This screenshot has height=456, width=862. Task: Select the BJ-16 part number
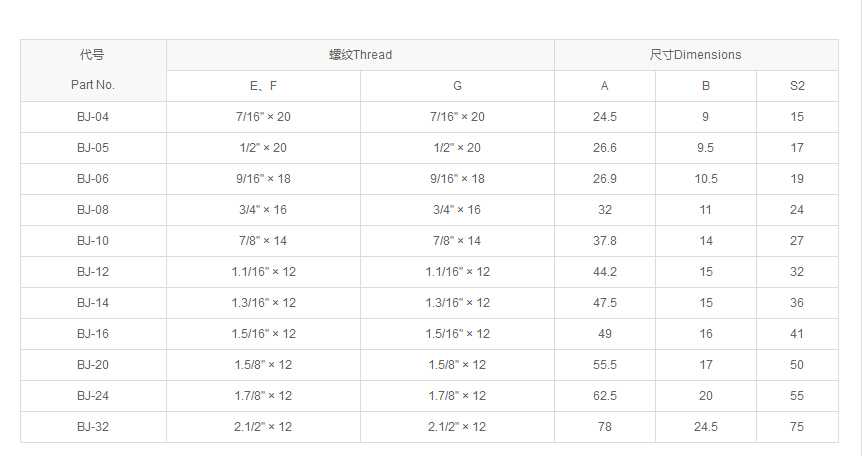pos(93,334)
